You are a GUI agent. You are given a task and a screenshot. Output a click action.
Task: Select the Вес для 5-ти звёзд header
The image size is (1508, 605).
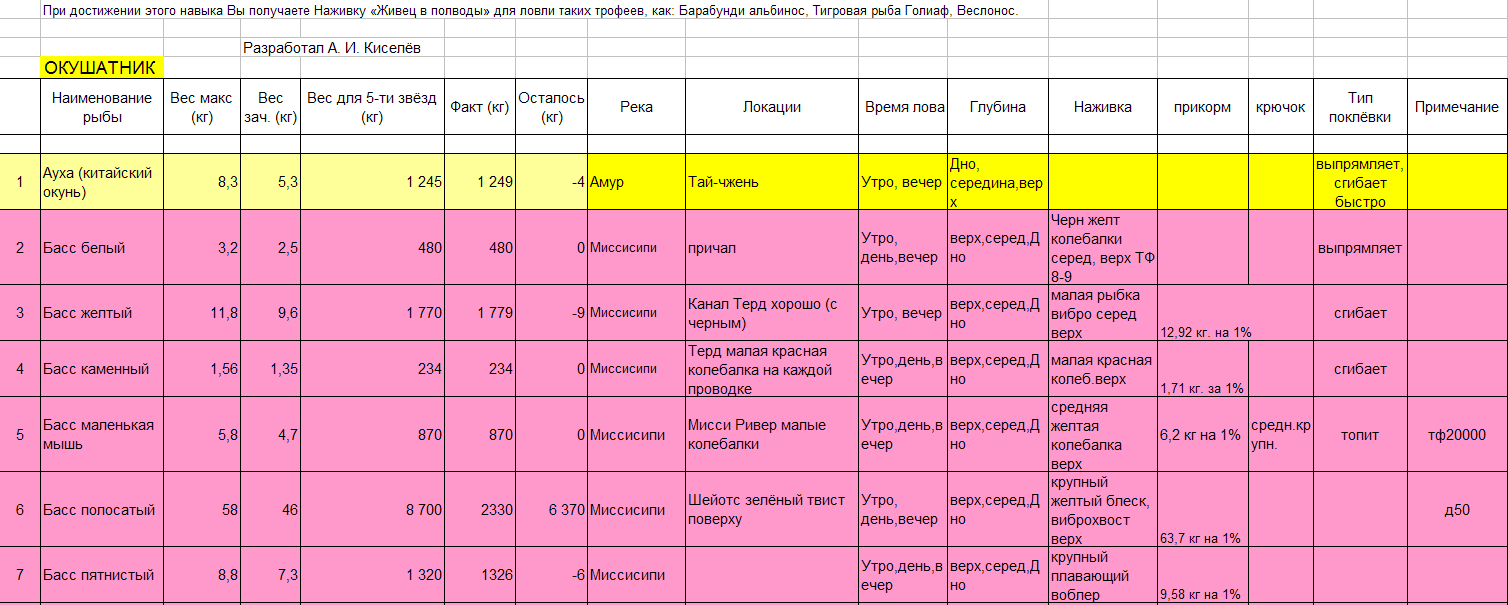pos(372,107)
